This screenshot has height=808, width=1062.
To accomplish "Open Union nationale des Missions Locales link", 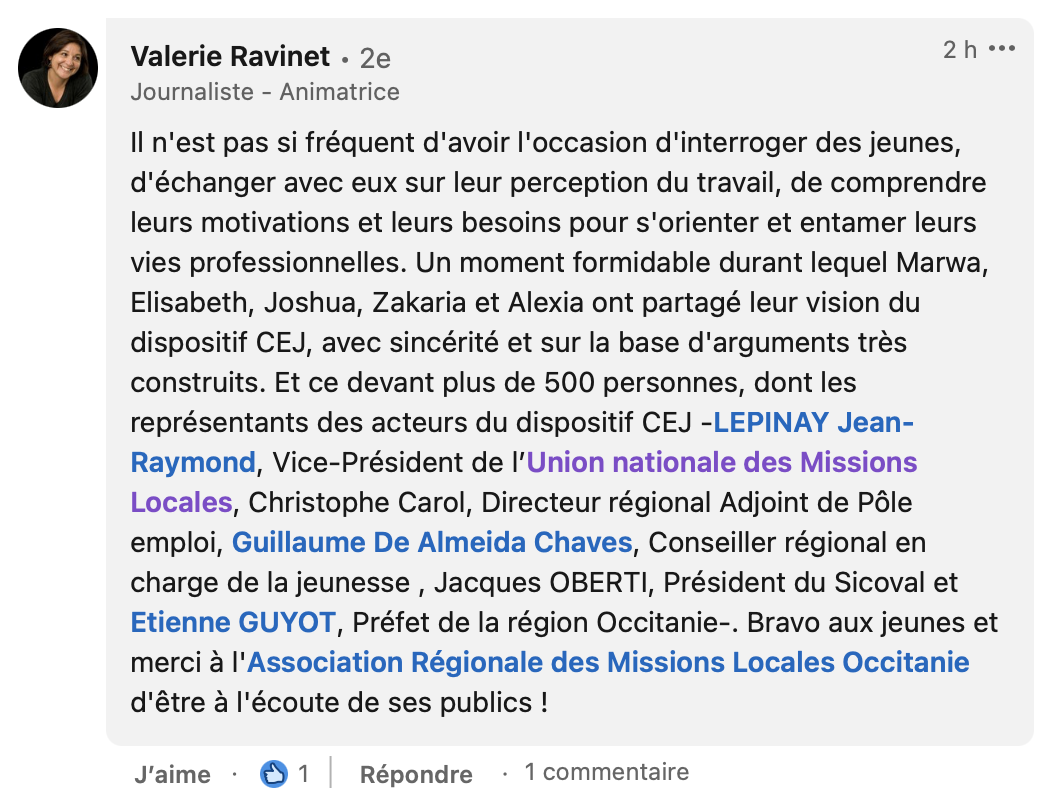I will pyautogui.click(x=722, y=463).
